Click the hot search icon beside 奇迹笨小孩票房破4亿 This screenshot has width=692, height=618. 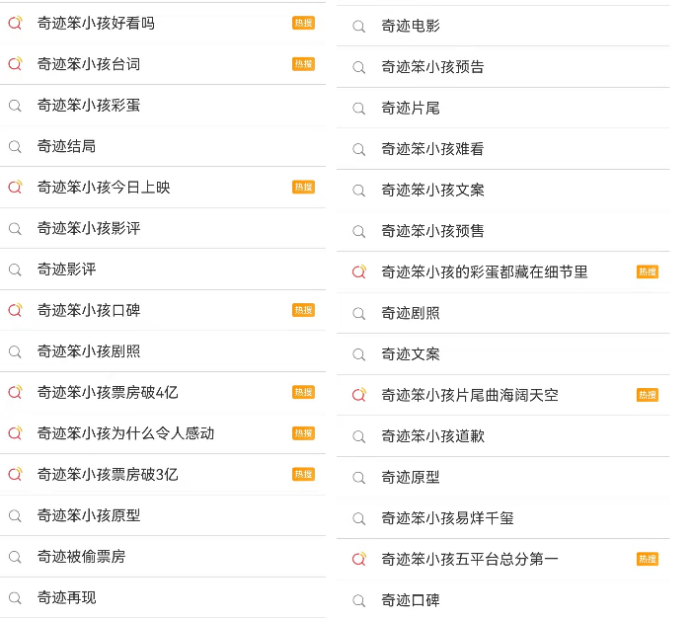[x=15, y=392]
